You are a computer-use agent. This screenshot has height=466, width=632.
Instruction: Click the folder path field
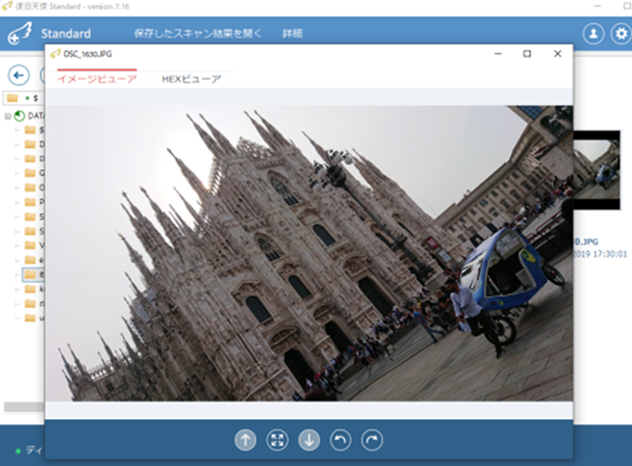24,98
